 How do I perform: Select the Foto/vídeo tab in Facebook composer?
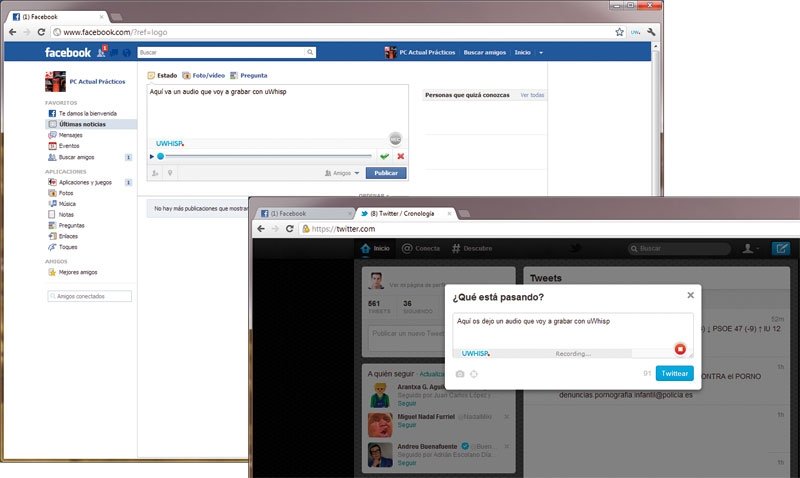tap(204, 76)
